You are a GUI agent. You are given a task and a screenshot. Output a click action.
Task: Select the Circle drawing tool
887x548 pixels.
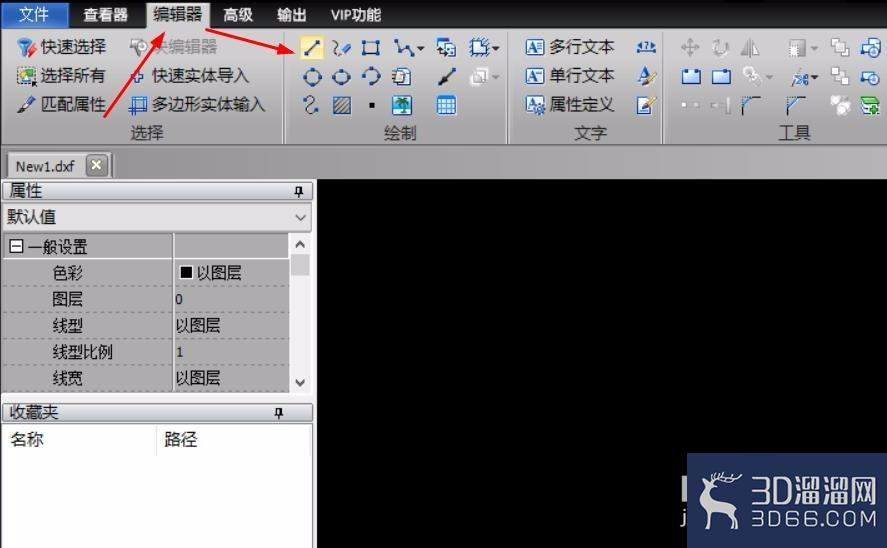[312, 76]
